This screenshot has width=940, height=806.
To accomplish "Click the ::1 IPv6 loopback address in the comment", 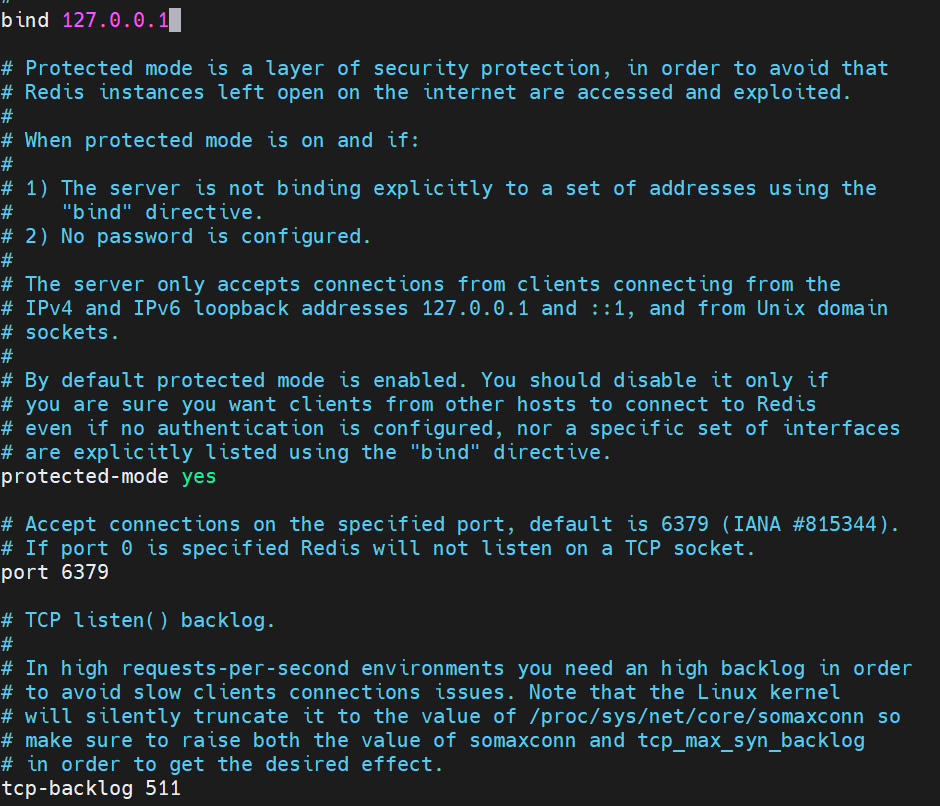I will [615, 308].
